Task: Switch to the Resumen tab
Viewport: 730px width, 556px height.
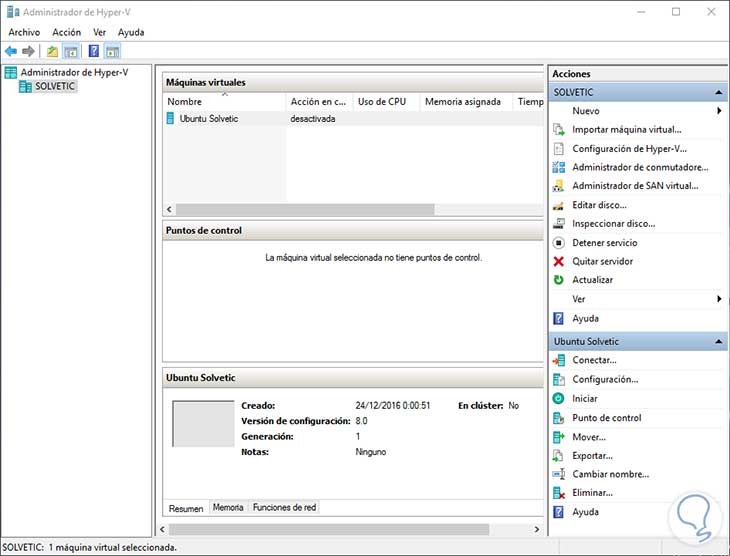Action: (x=186, y=509)
